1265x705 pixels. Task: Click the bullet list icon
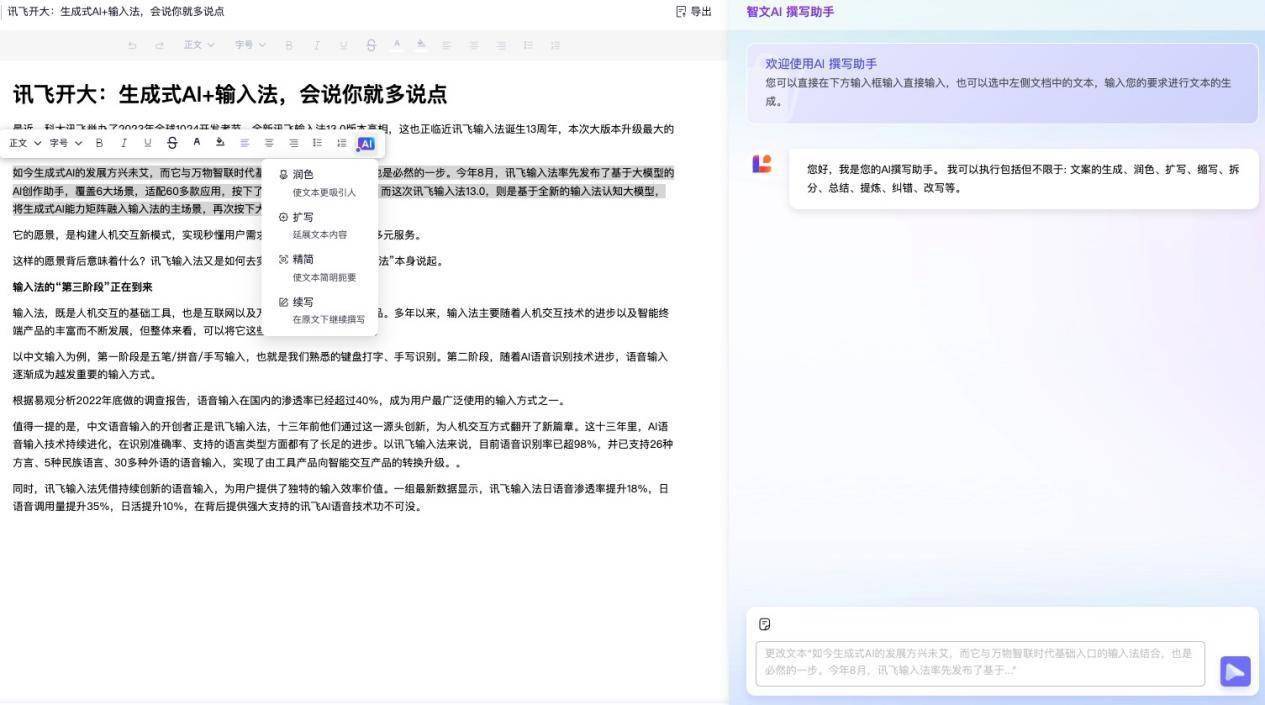point(342,143)
